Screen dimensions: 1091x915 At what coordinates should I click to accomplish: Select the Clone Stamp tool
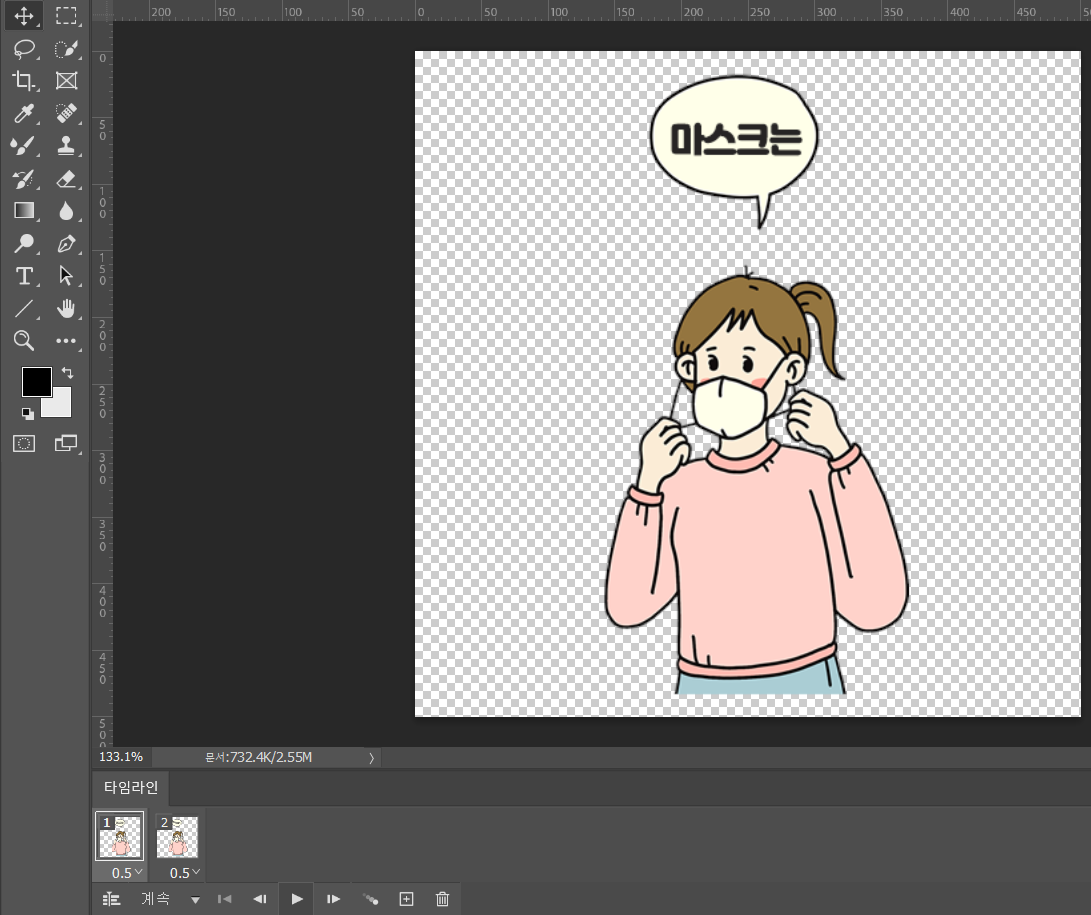point(67,145)
